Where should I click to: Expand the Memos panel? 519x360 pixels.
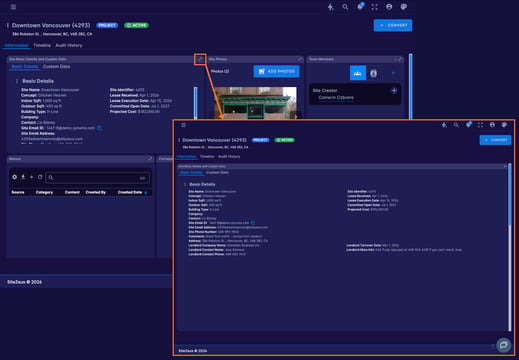[150, 159]
